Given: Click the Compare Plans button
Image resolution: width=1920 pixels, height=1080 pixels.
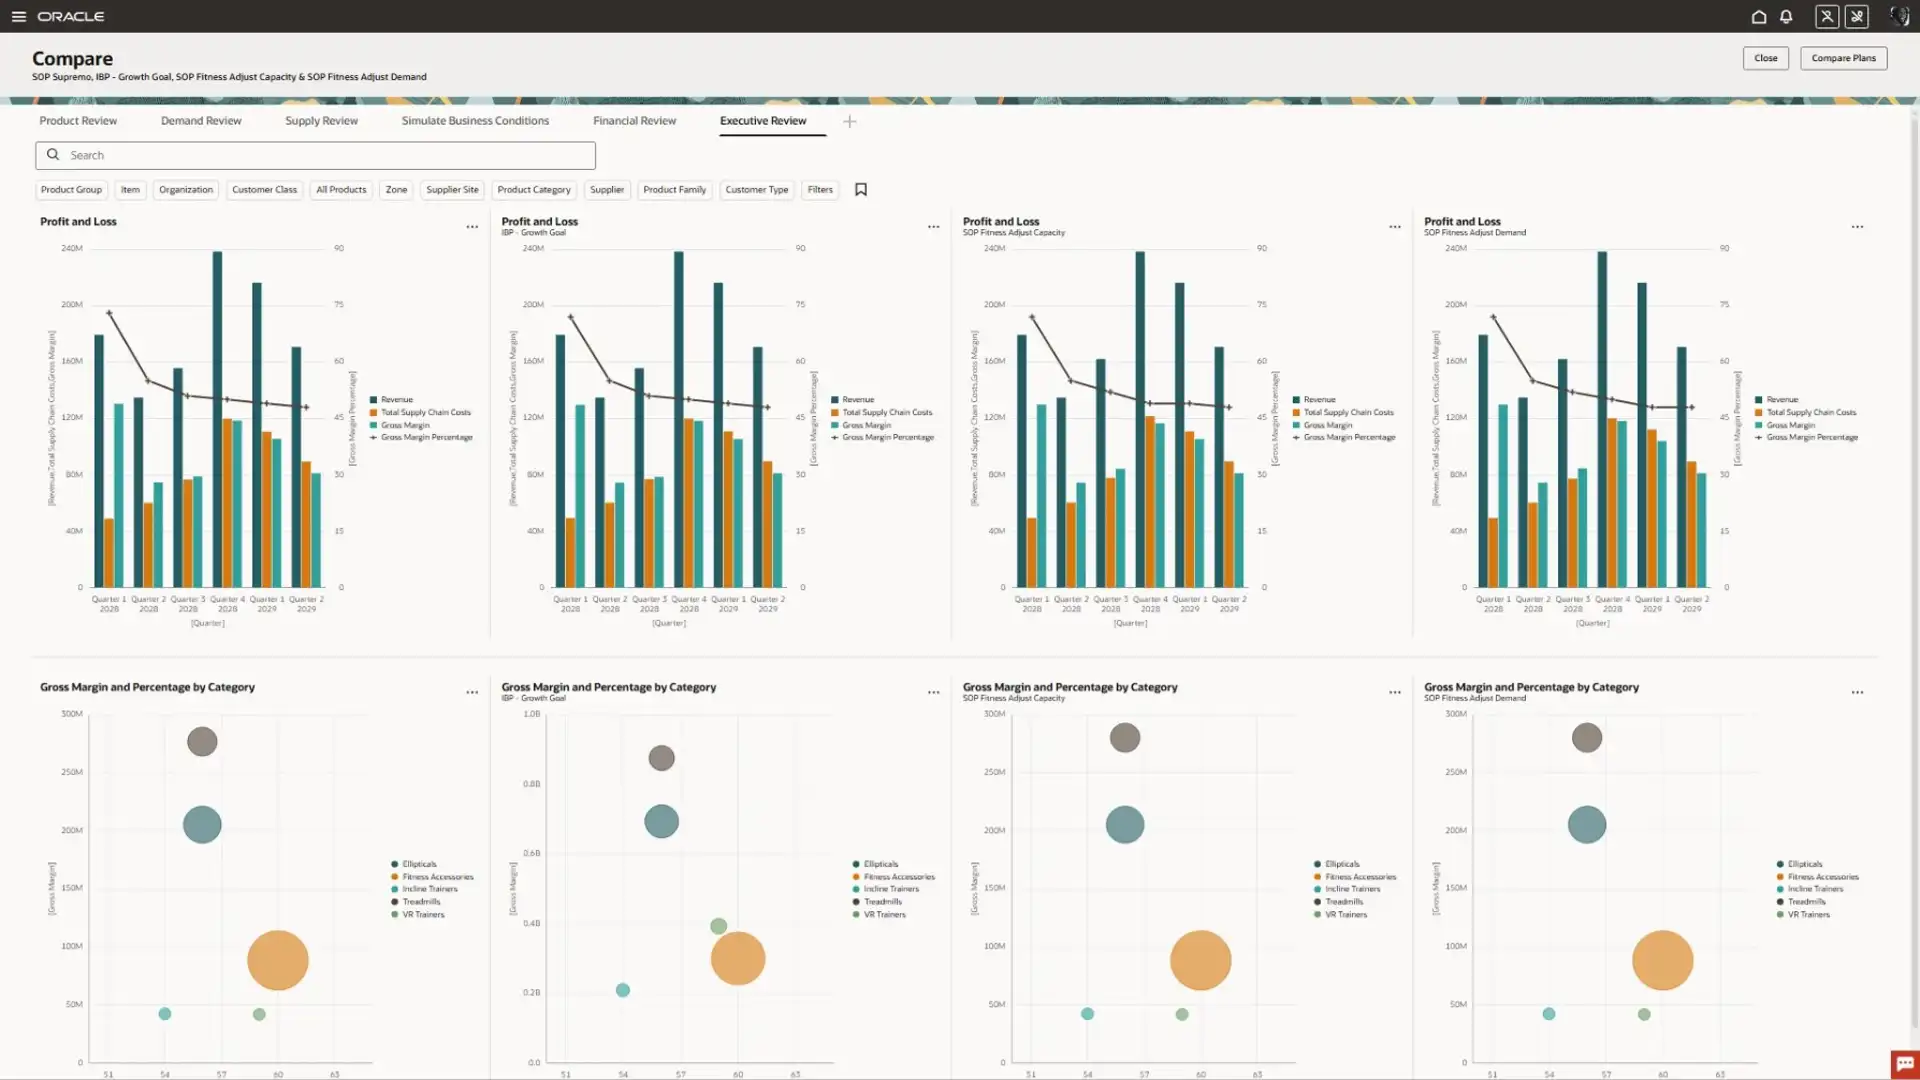Looking at the screenshot, I should pyautogui.click(x=1843, y=58).
